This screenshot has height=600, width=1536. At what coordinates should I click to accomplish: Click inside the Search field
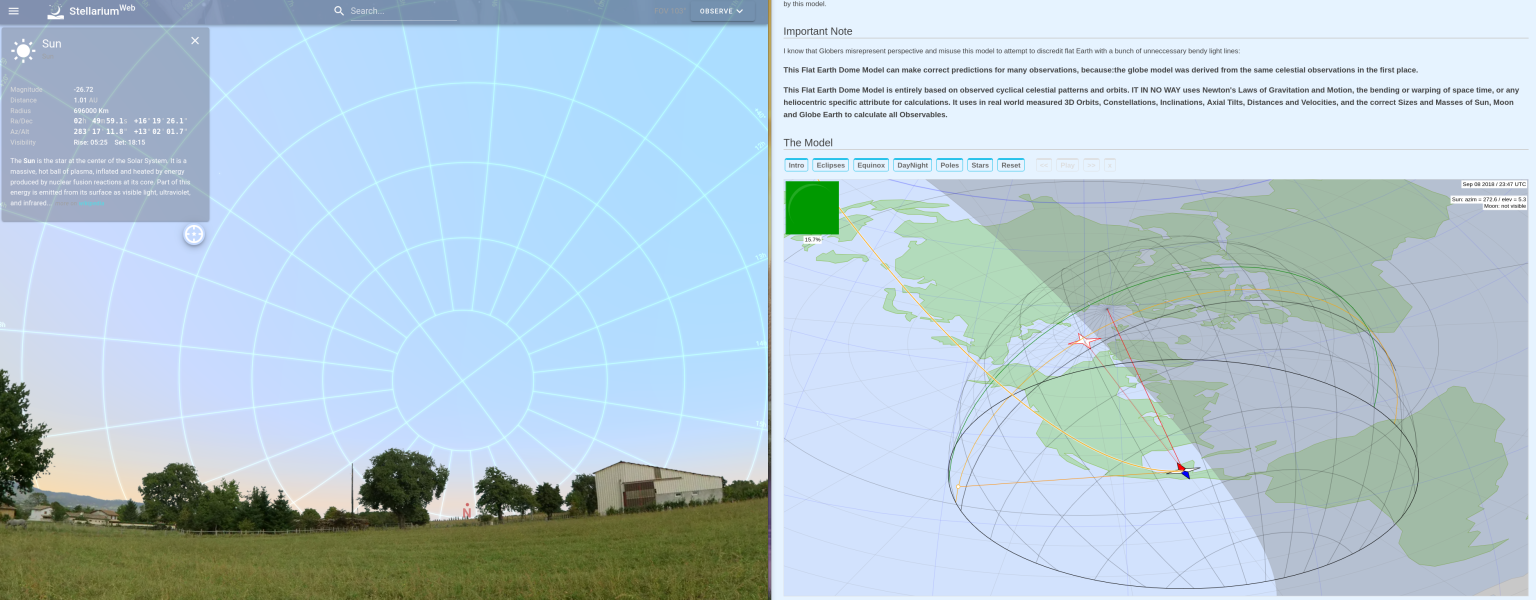(400, 11)
